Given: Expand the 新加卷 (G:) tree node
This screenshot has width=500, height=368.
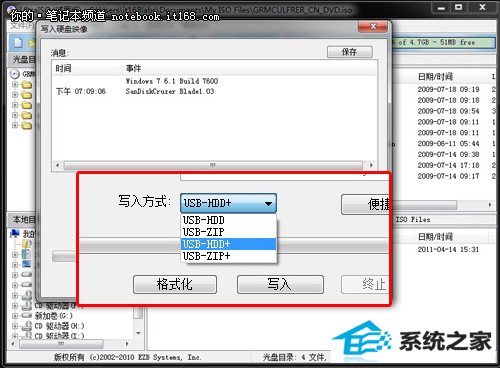Looking at the screenshot, I should pos(15,315).
